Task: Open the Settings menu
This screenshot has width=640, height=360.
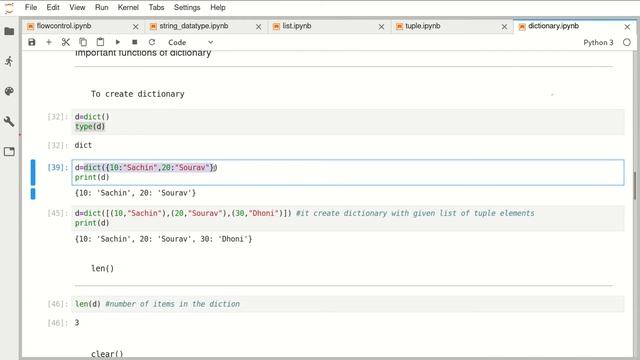Action: 187,7
